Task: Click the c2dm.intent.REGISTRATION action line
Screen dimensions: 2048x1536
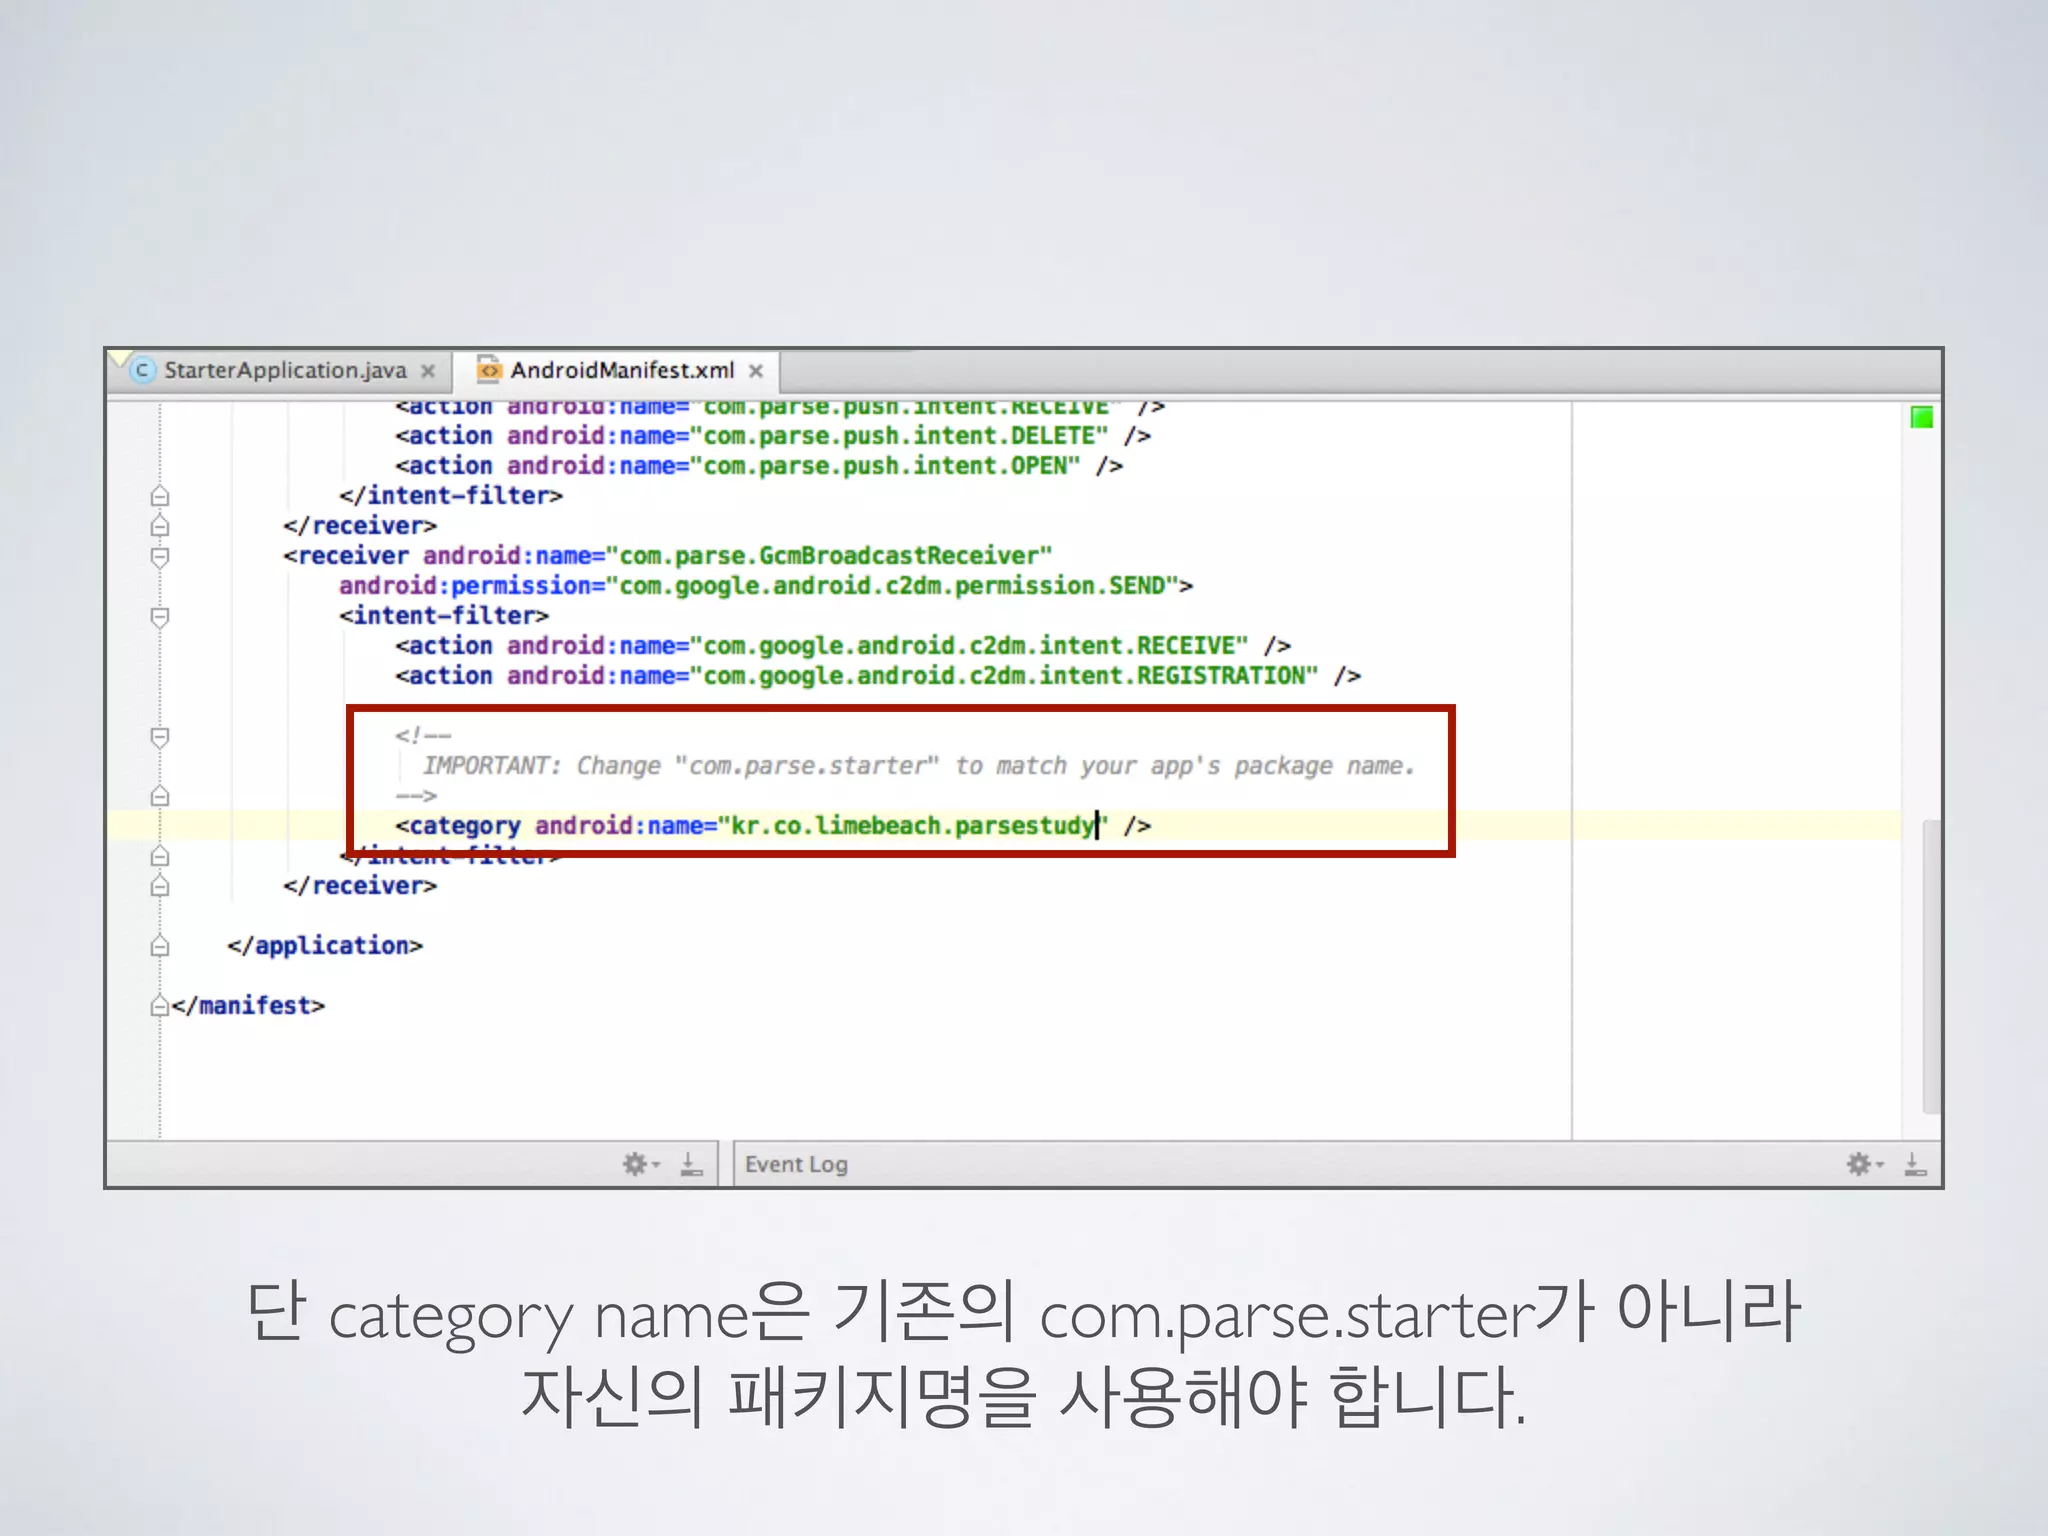Action: pos(878,676)
